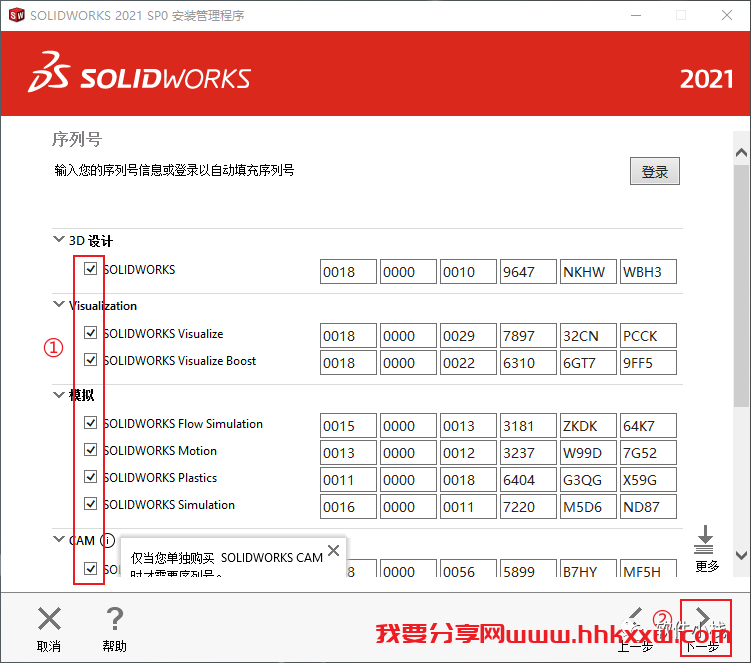Click Motion serial field W99D

point(588,452)
